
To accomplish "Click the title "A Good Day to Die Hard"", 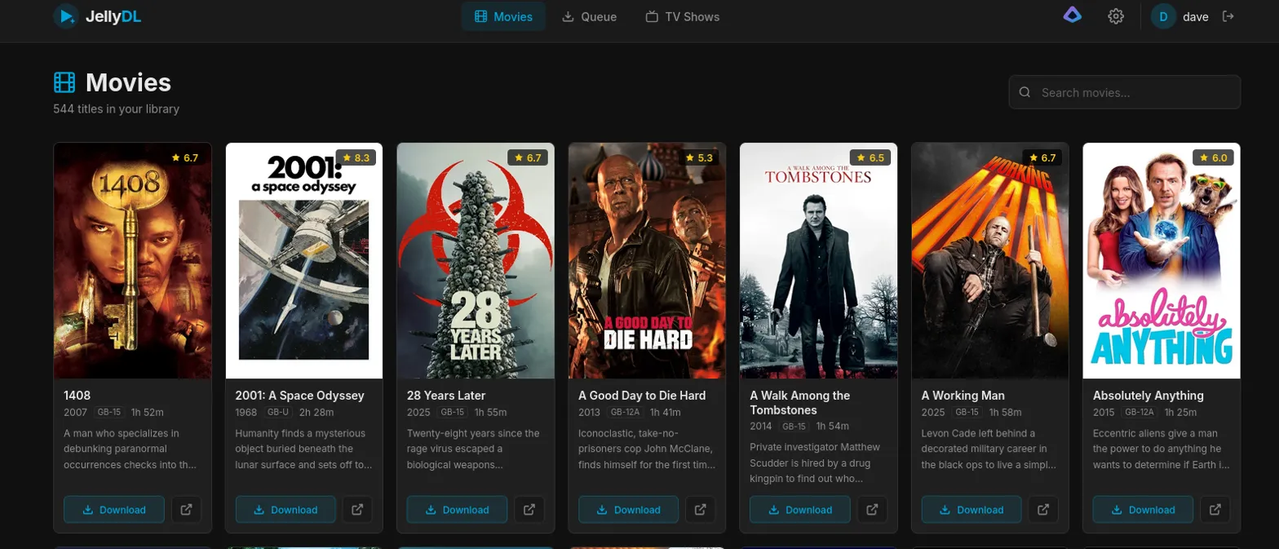I will (642, 395).
